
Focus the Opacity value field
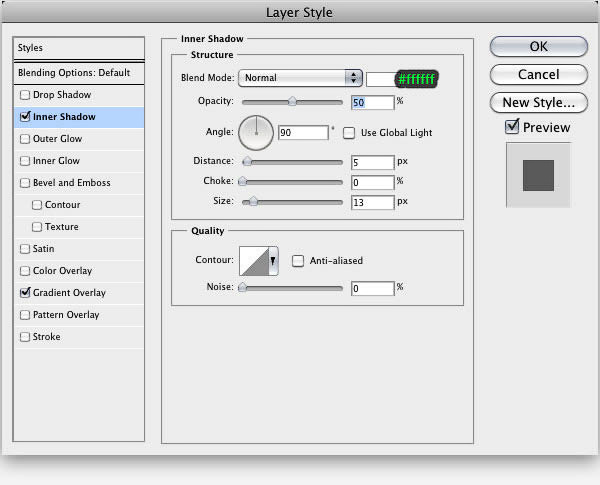[372, 103]
